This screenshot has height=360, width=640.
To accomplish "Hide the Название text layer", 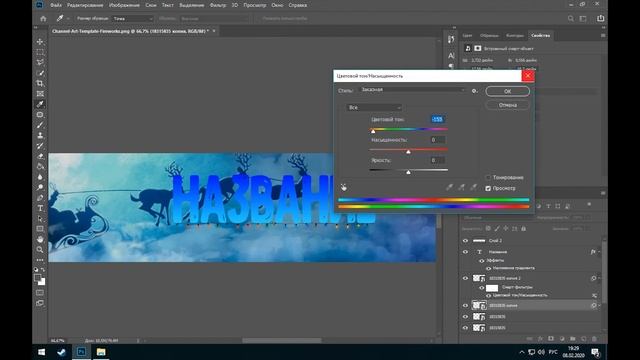I will click(x=465, y=252).
